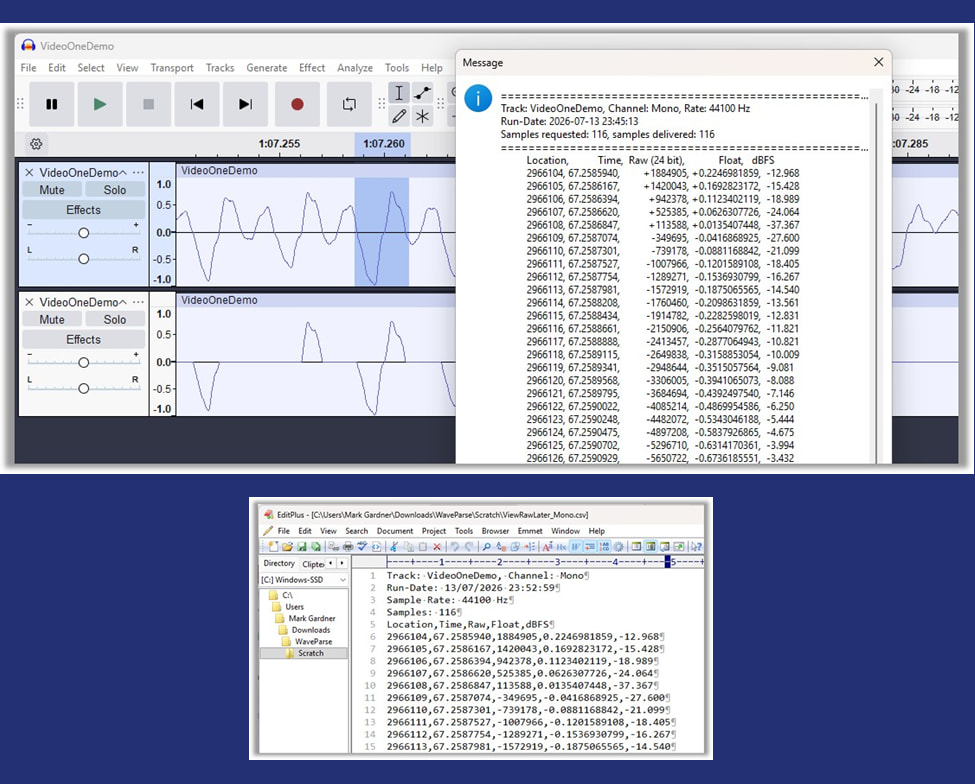Screen dimensions: 975x784
Task: Start playback with the green Play button
Action: click(x=99, y=104)
